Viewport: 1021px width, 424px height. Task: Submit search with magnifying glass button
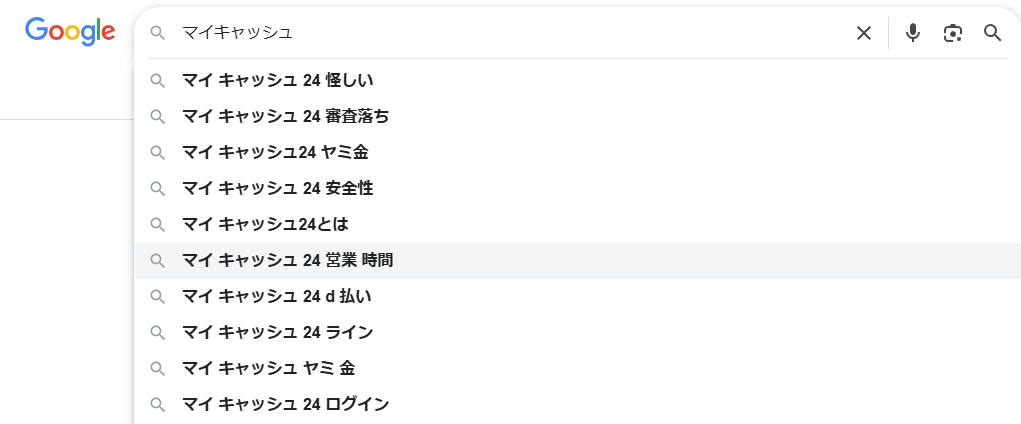tap(992, 33)
